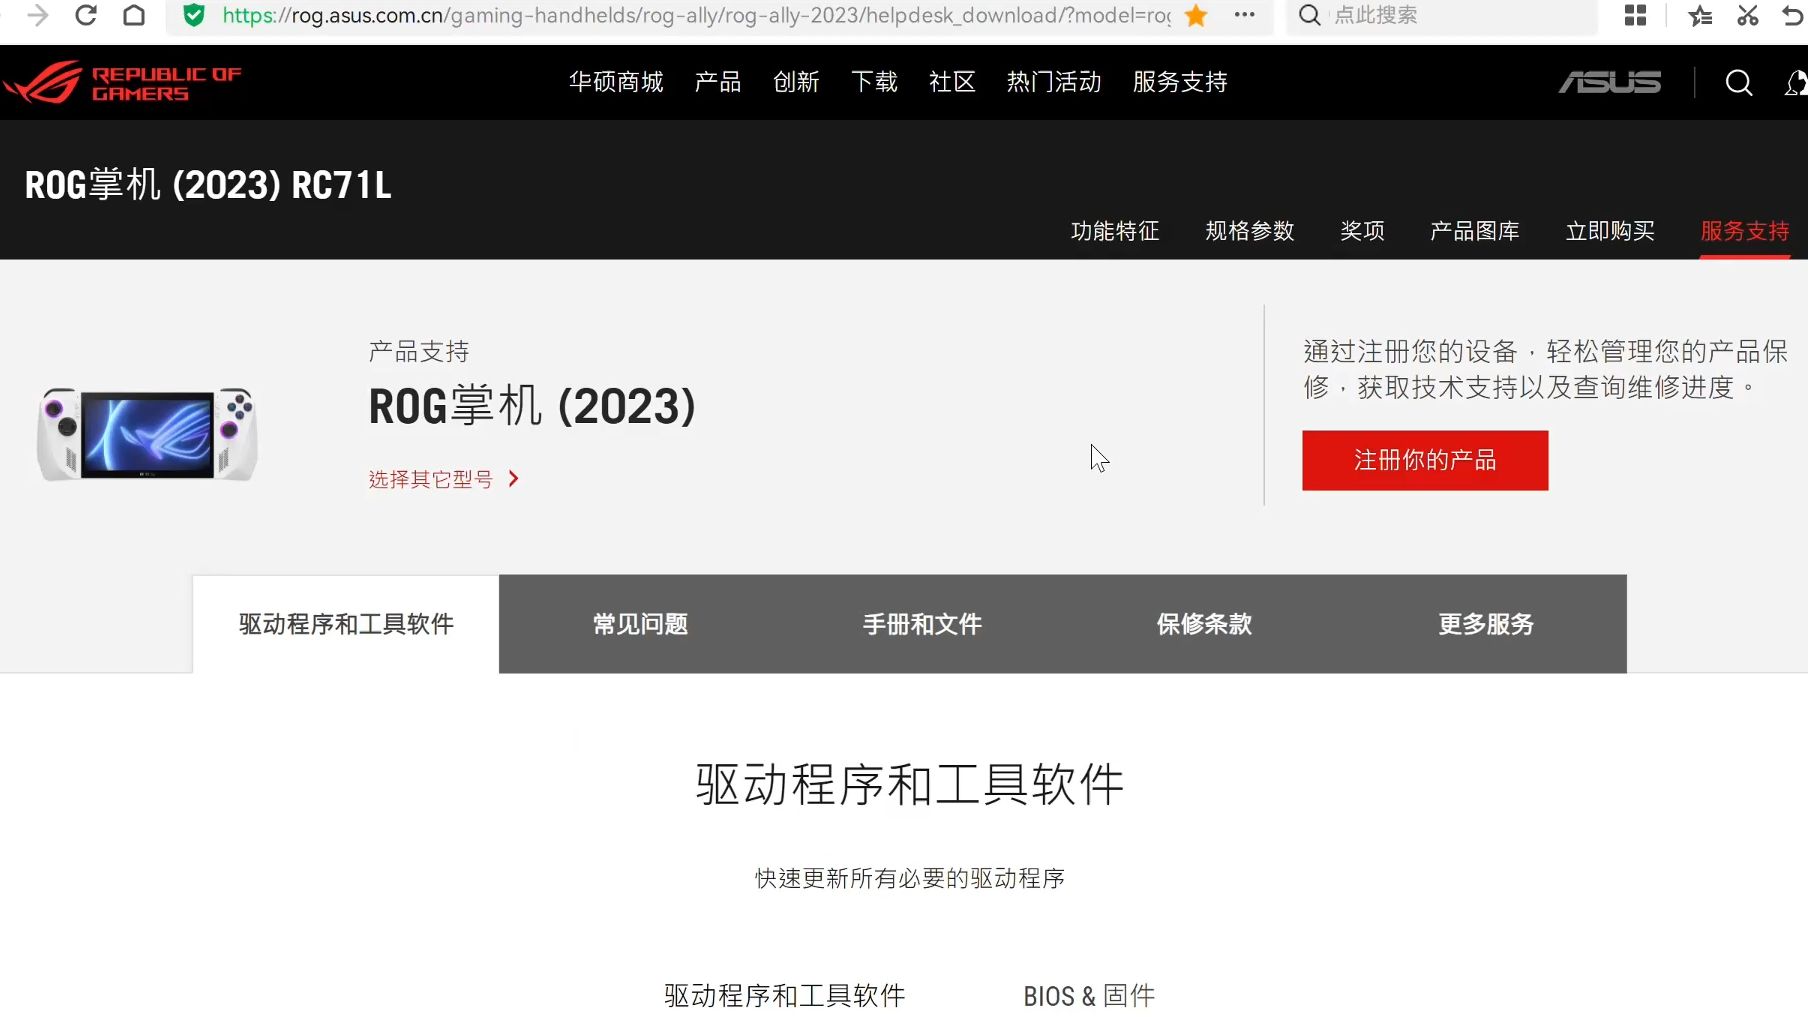The height and width of the screenshot is (1017, 1808).
Task: Select the 更多服务 support tab
Action: (x=1486, y=624)
